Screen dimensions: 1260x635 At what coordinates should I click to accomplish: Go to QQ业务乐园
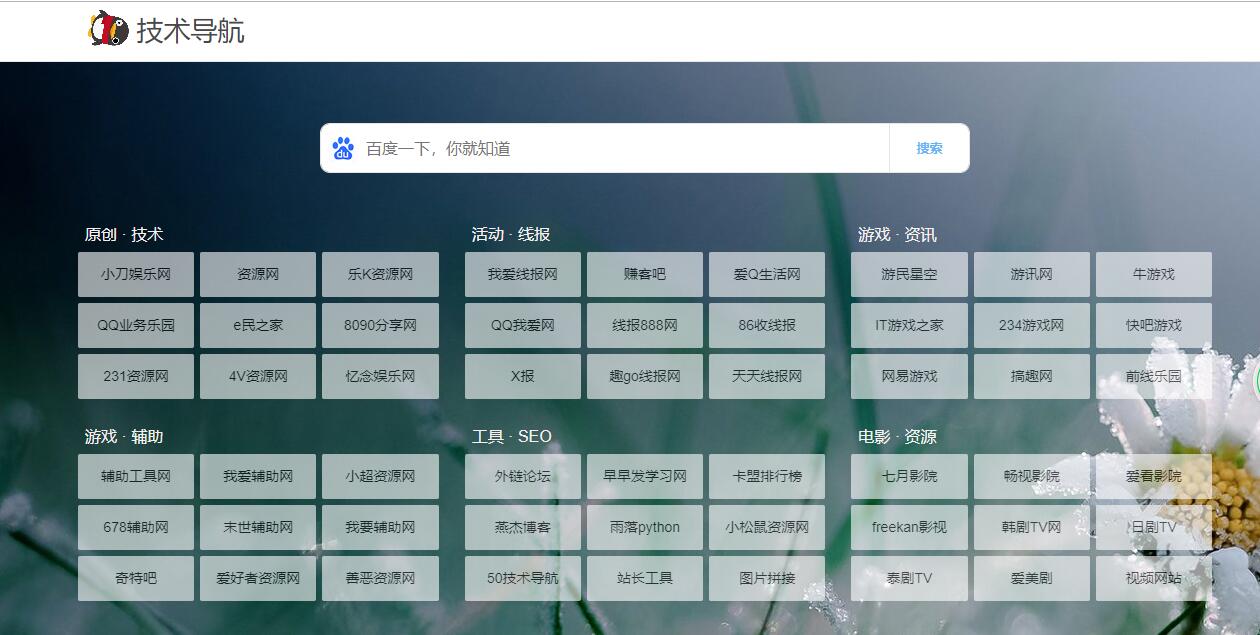coord(136,325)
